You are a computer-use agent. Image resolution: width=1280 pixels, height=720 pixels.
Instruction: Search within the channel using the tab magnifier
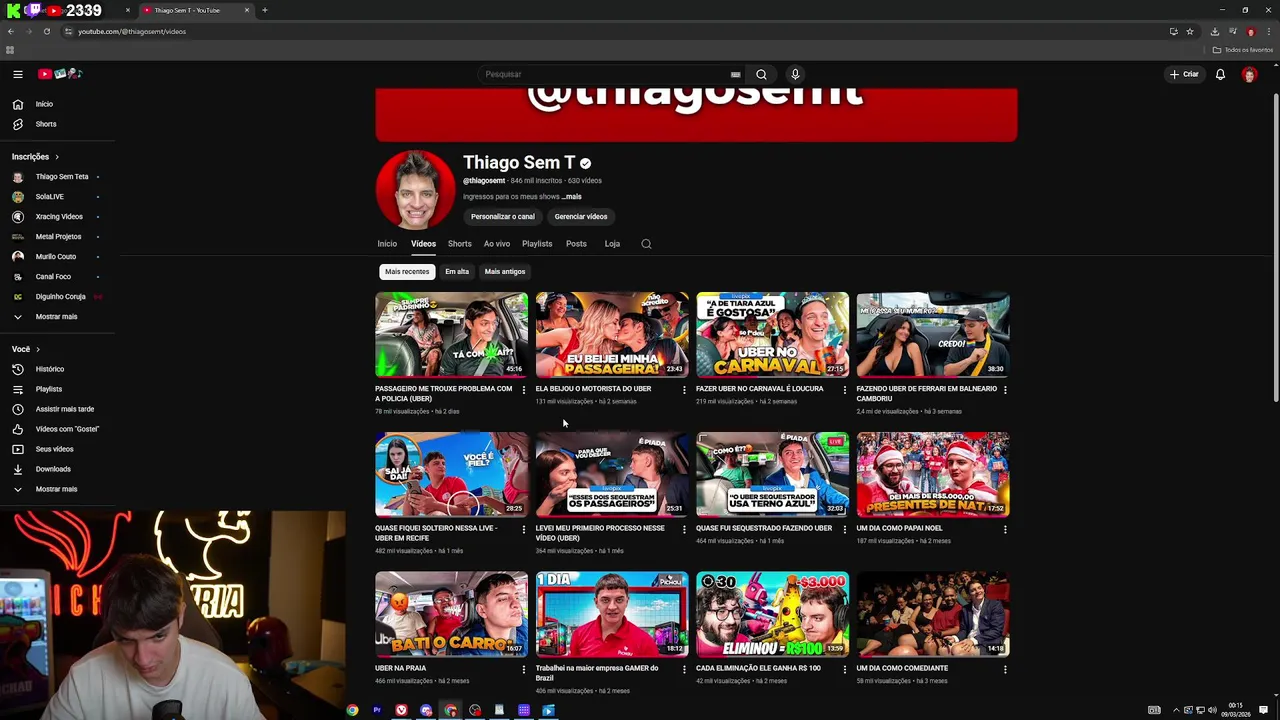(x=646, y=244)
